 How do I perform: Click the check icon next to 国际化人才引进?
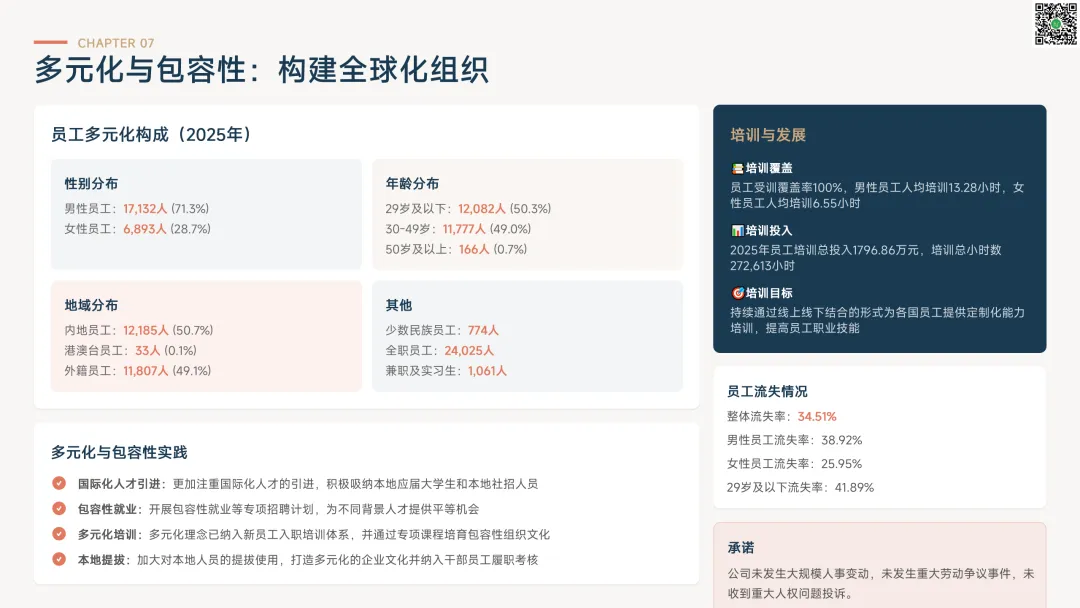pyautogui.click(x=59, y=483)
